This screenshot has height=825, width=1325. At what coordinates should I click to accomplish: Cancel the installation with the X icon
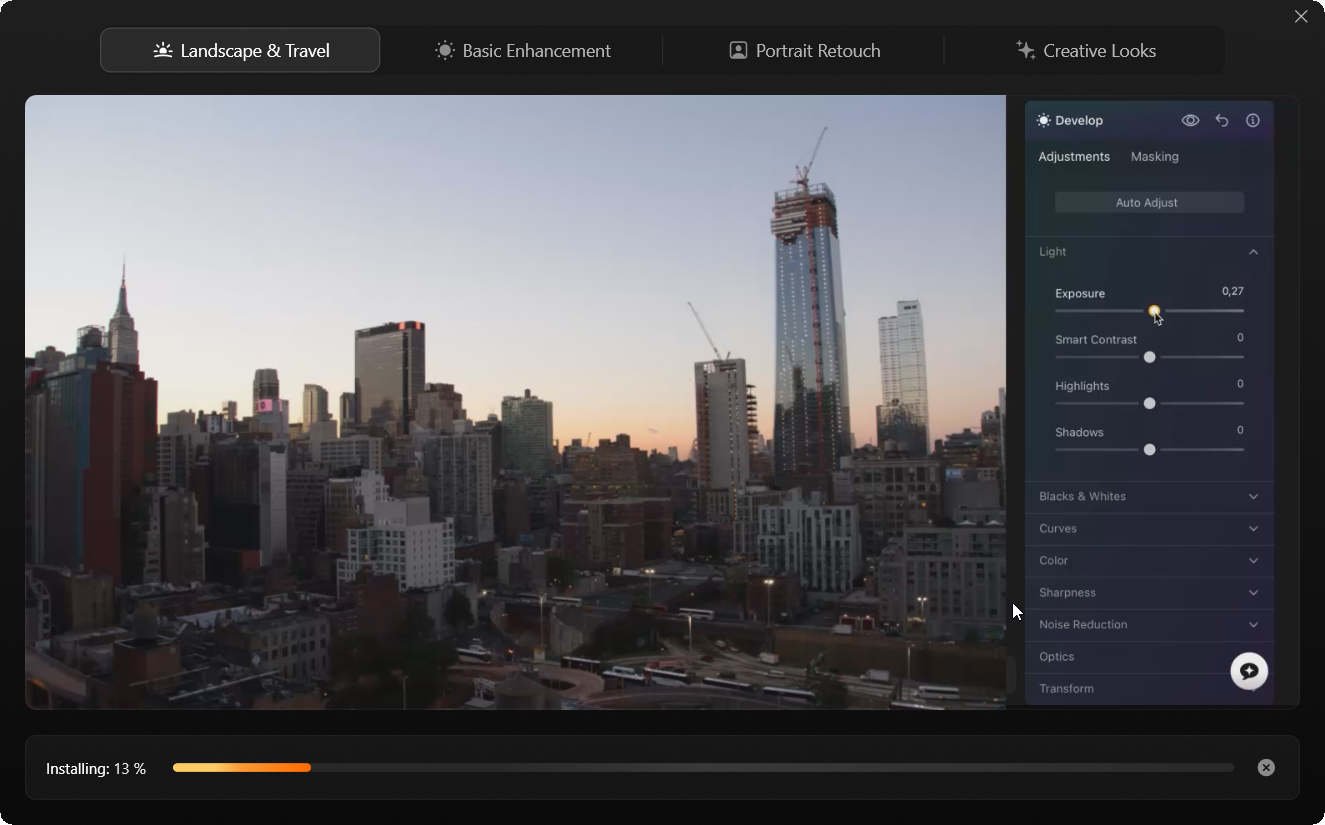click(x=1266, y=768)
